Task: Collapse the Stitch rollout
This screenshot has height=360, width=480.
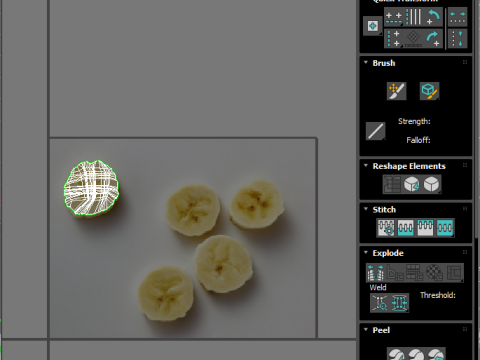Action: point(366,209)
